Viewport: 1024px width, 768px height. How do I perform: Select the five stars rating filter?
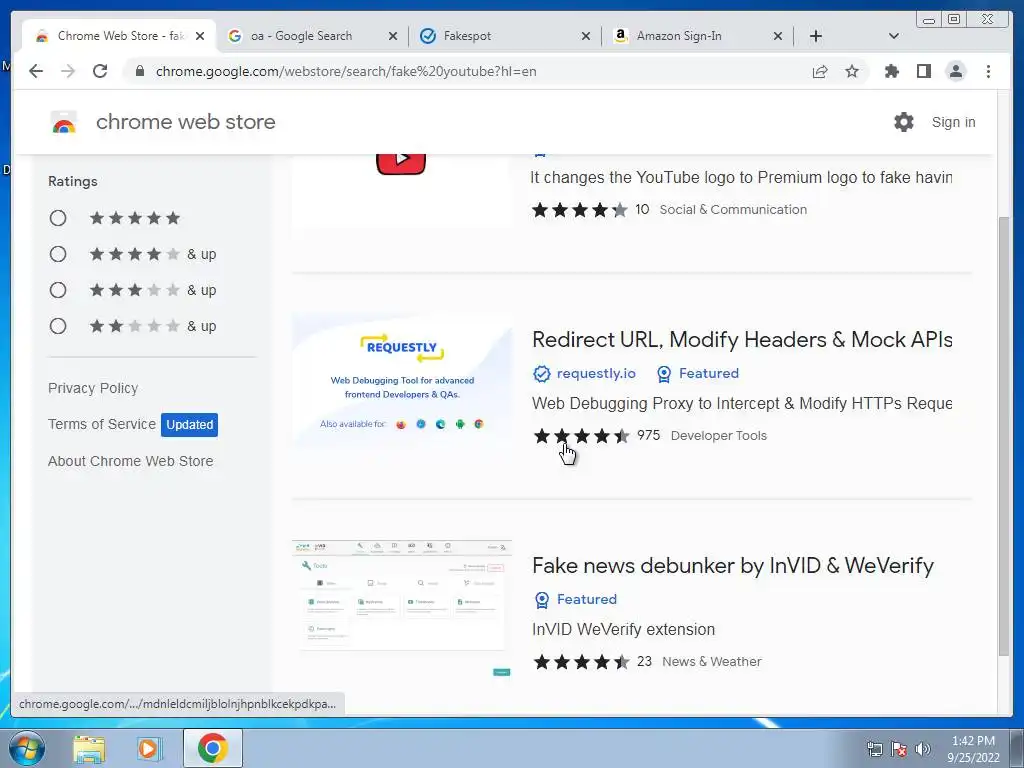click(58, 218)
